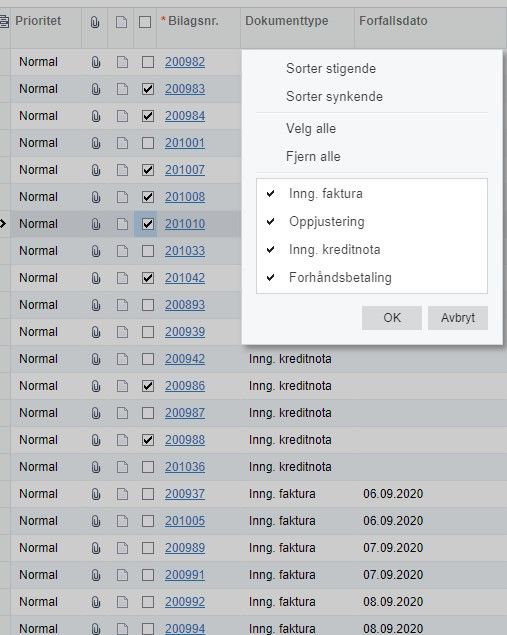The height and width of the screenshot is (635, 507).
Task: Click document icon in row 201036
Action: [122, 467]
